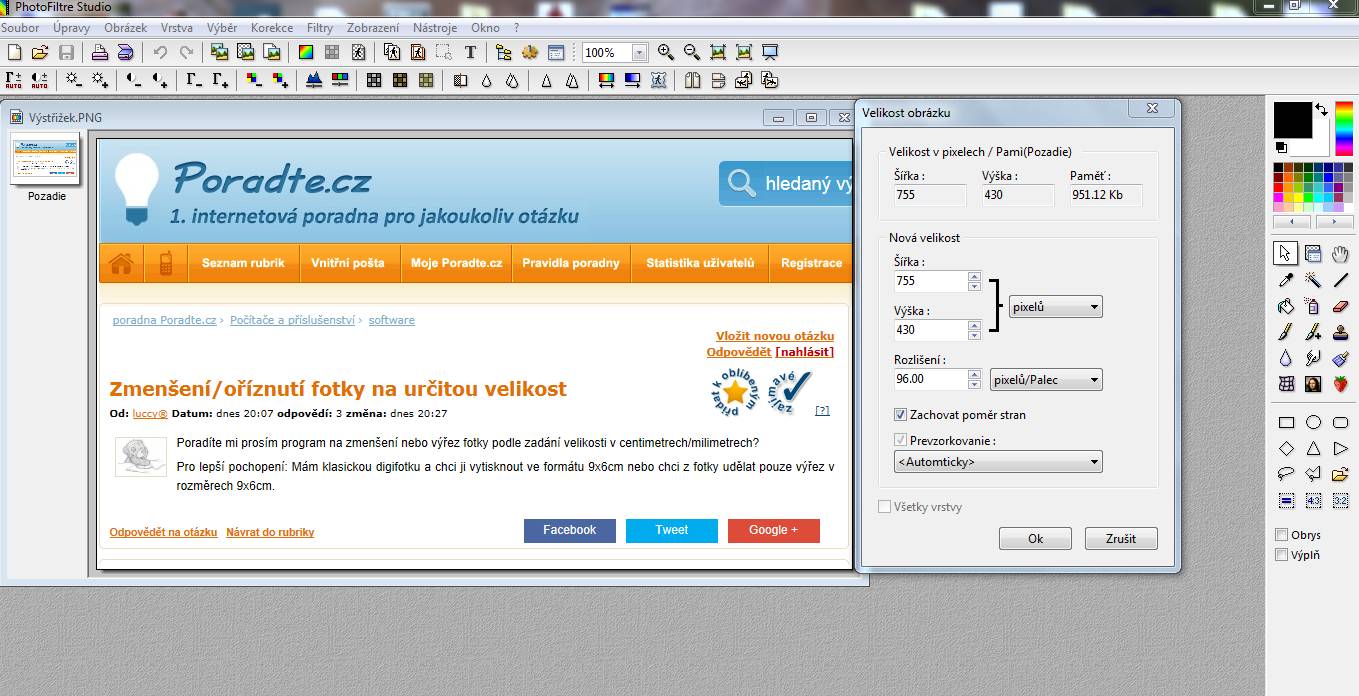Click the Rozlišení input field showing 96.00

coord(930,379)
